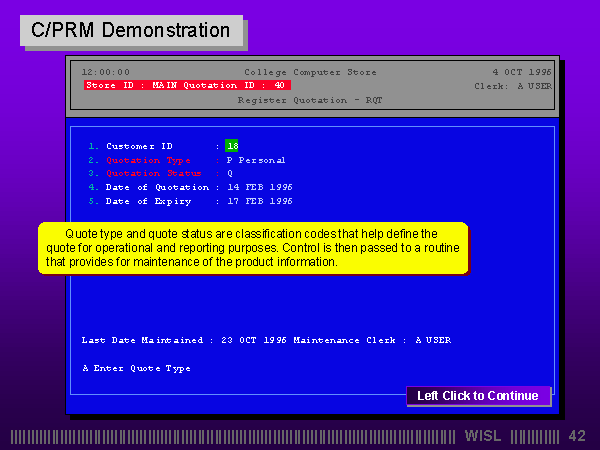
Task: Click the Customer ID field label
Action: (139, 146)
